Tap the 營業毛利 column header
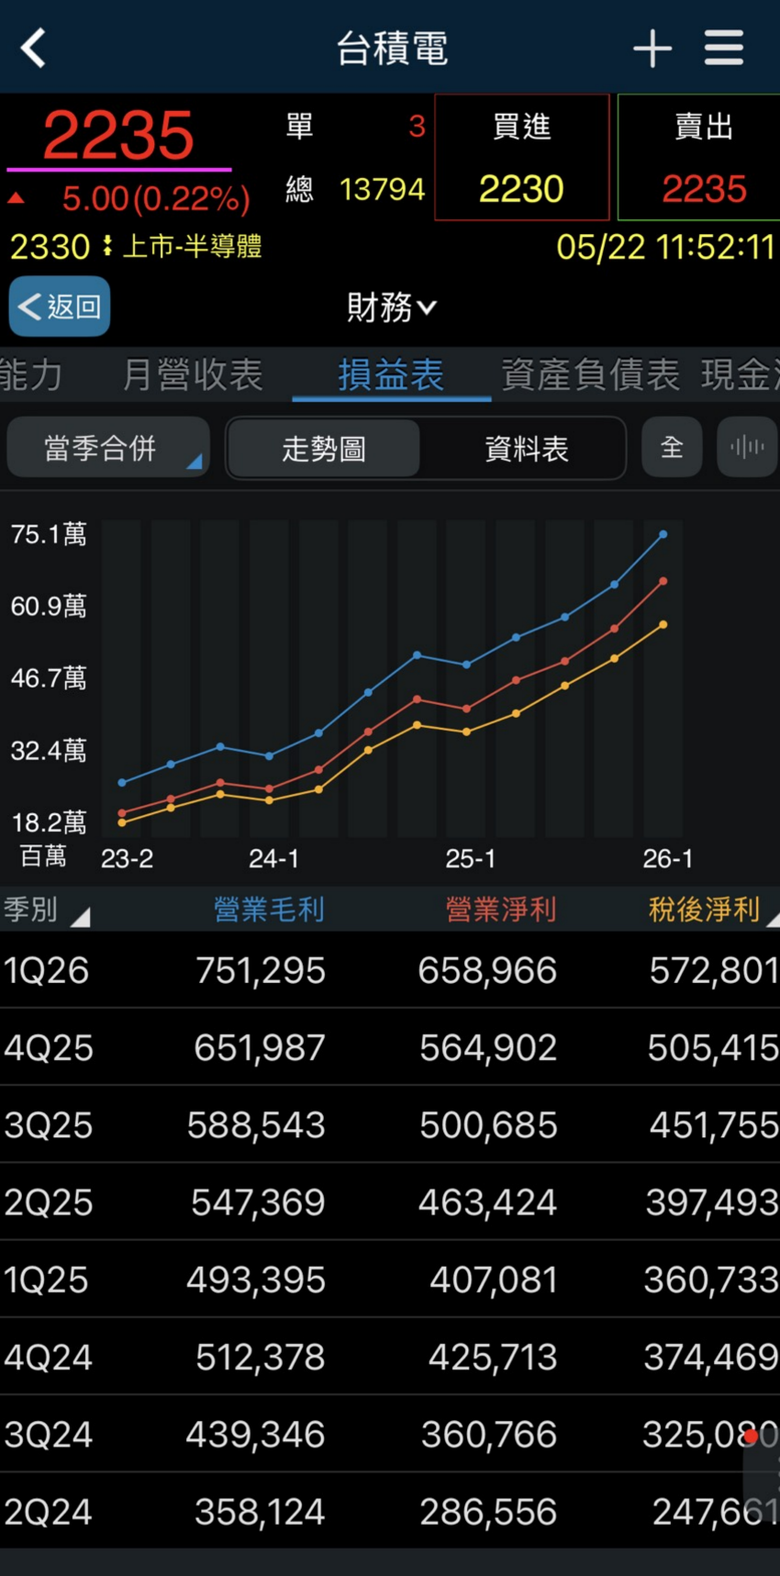Screen dimensions: 780x1576 point(269,910)
